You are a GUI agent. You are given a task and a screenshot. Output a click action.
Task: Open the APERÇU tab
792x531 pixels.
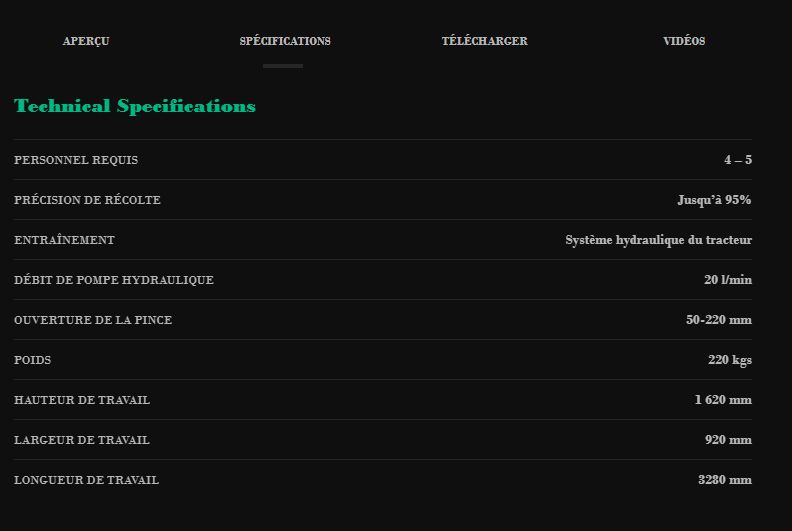[86, 41]
